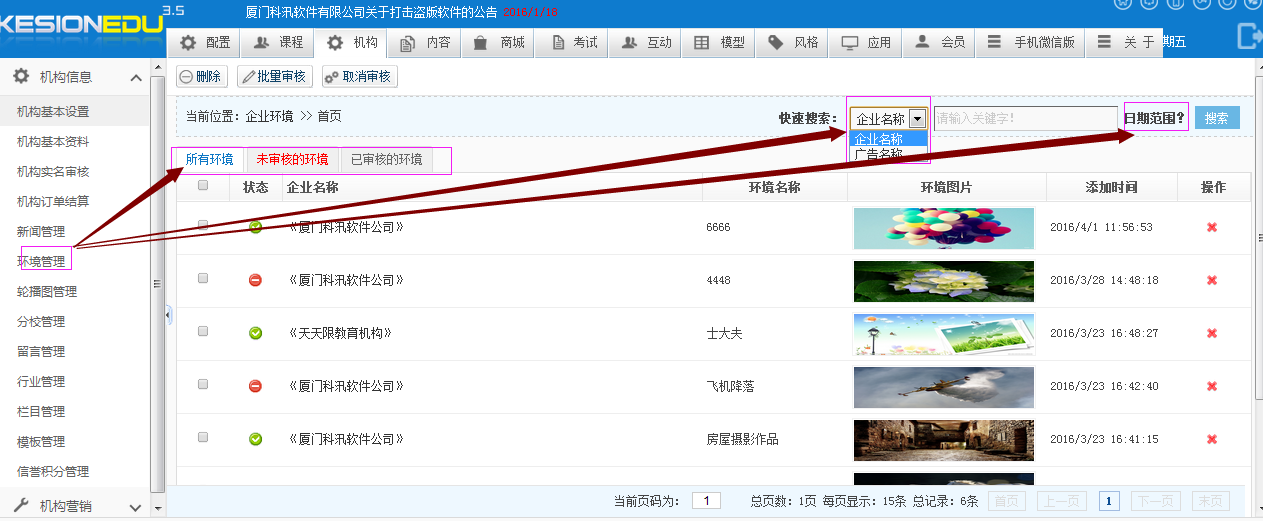Collapse the 机构信息 sidebar section

click(x=136, y=77)
